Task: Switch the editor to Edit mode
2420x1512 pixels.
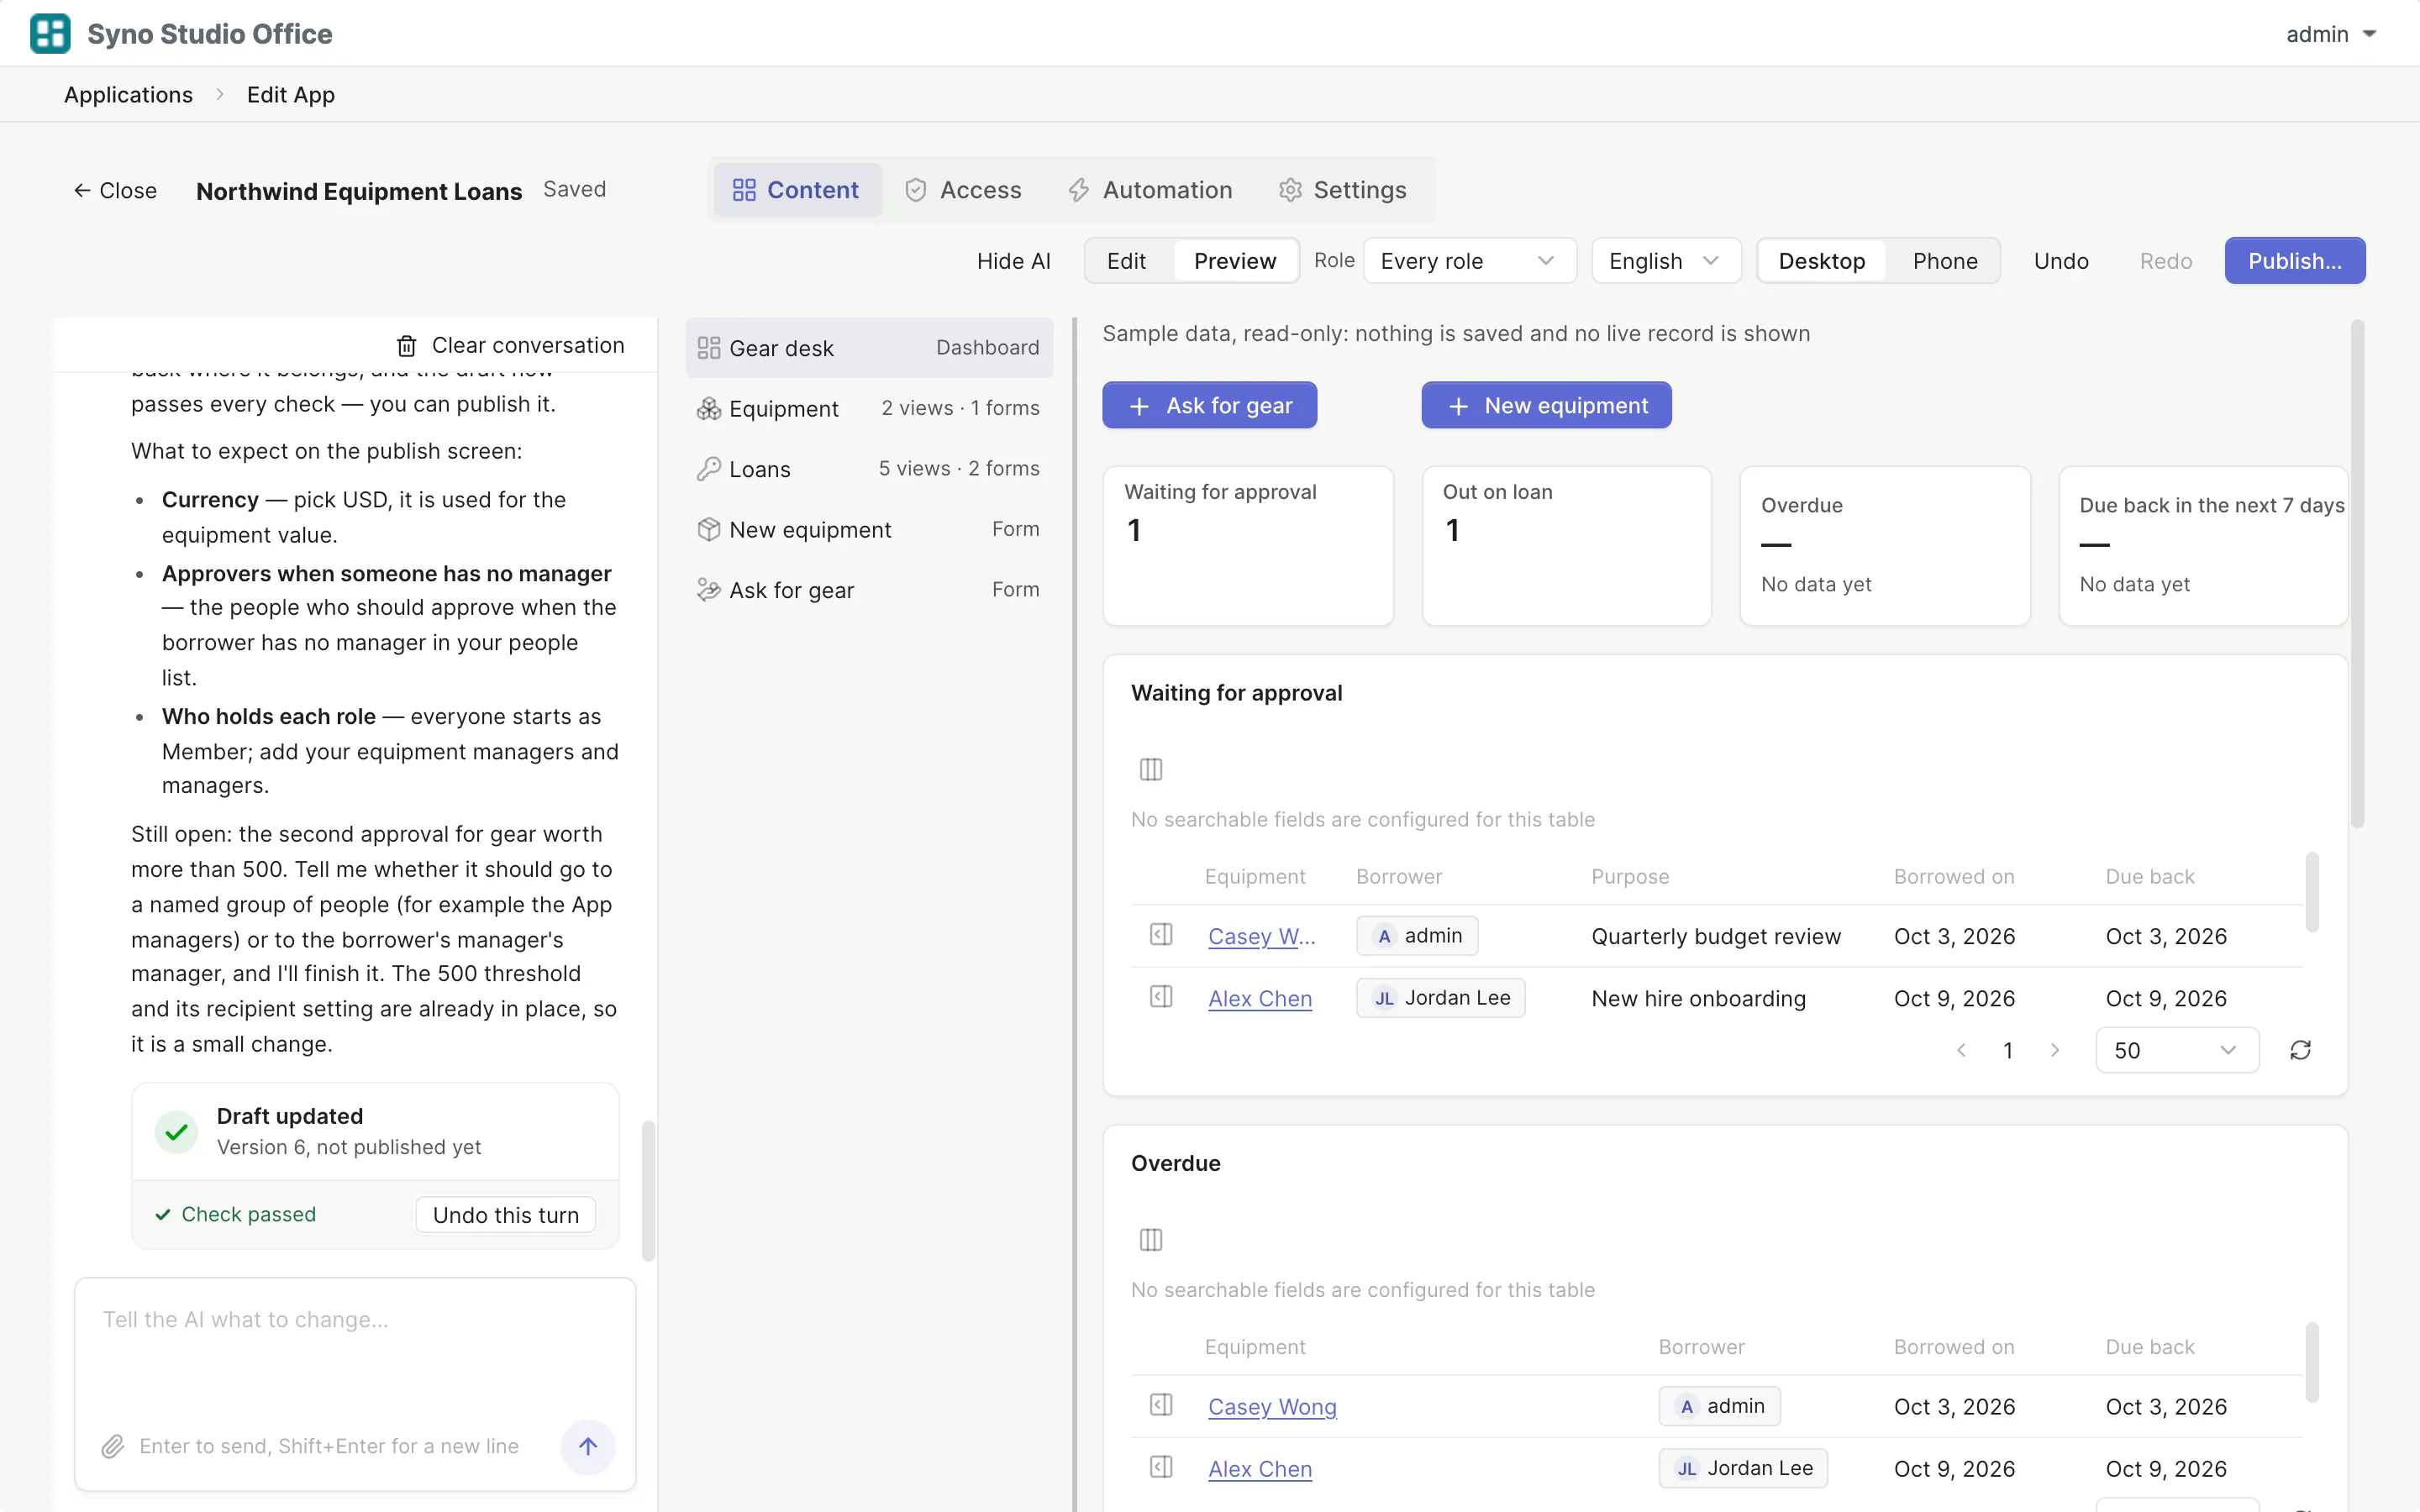Action: pyautogui.click(x=1126, y=261)
